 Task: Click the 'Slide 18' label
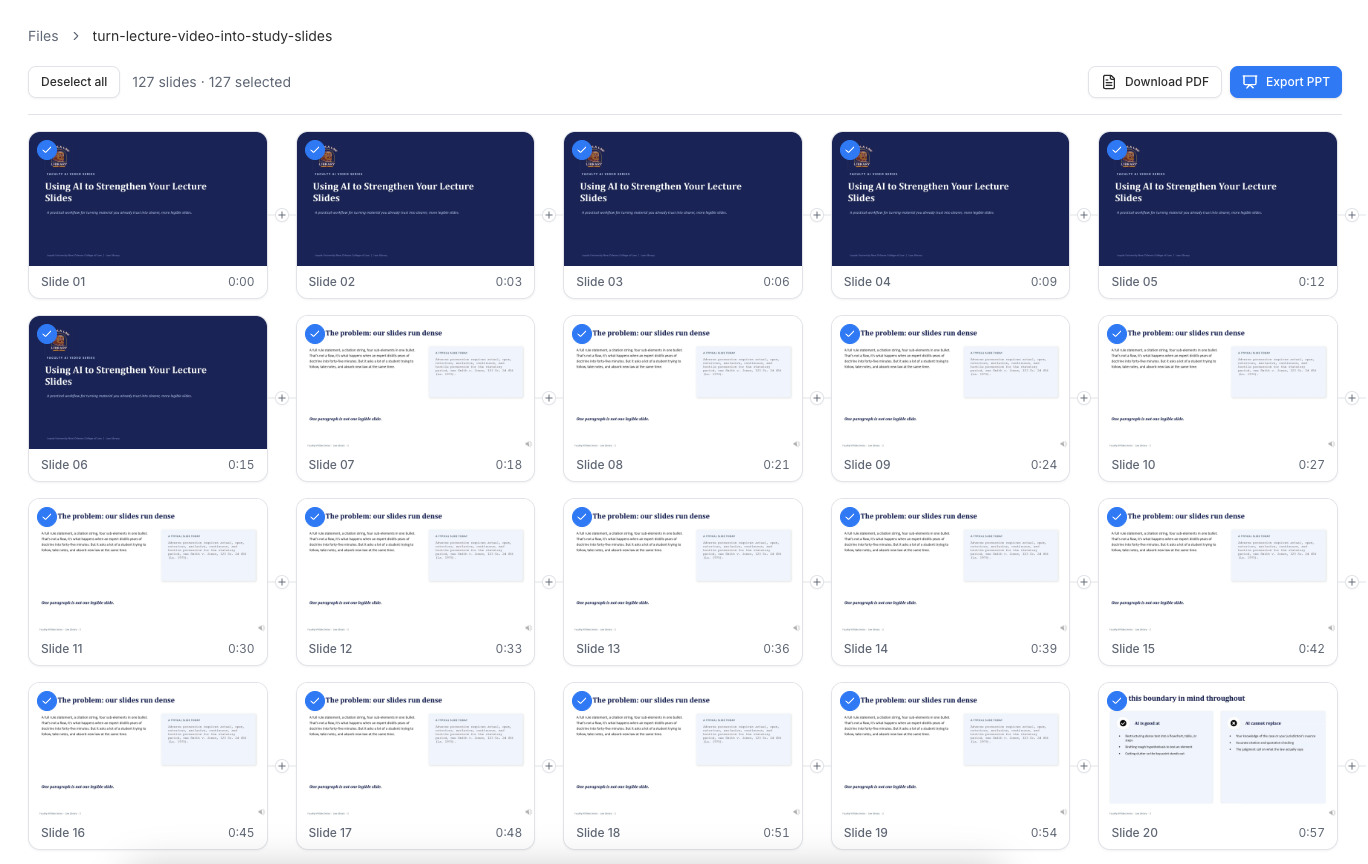[598, 833]
